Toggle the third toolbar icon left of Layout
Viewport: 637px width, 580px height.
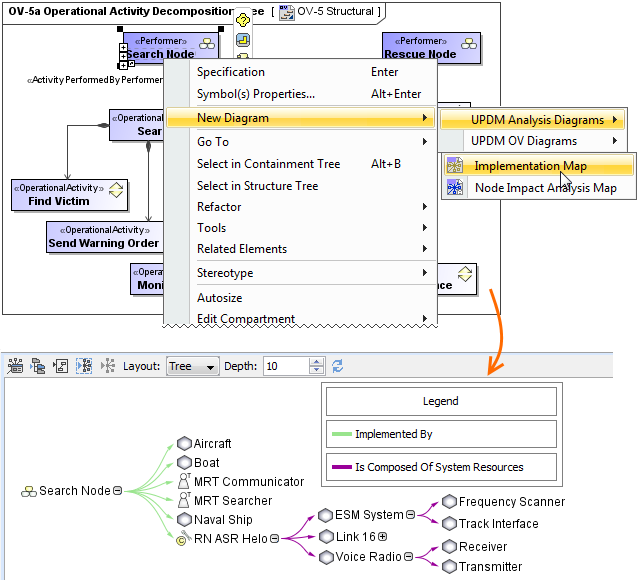(x=61, y=366)
